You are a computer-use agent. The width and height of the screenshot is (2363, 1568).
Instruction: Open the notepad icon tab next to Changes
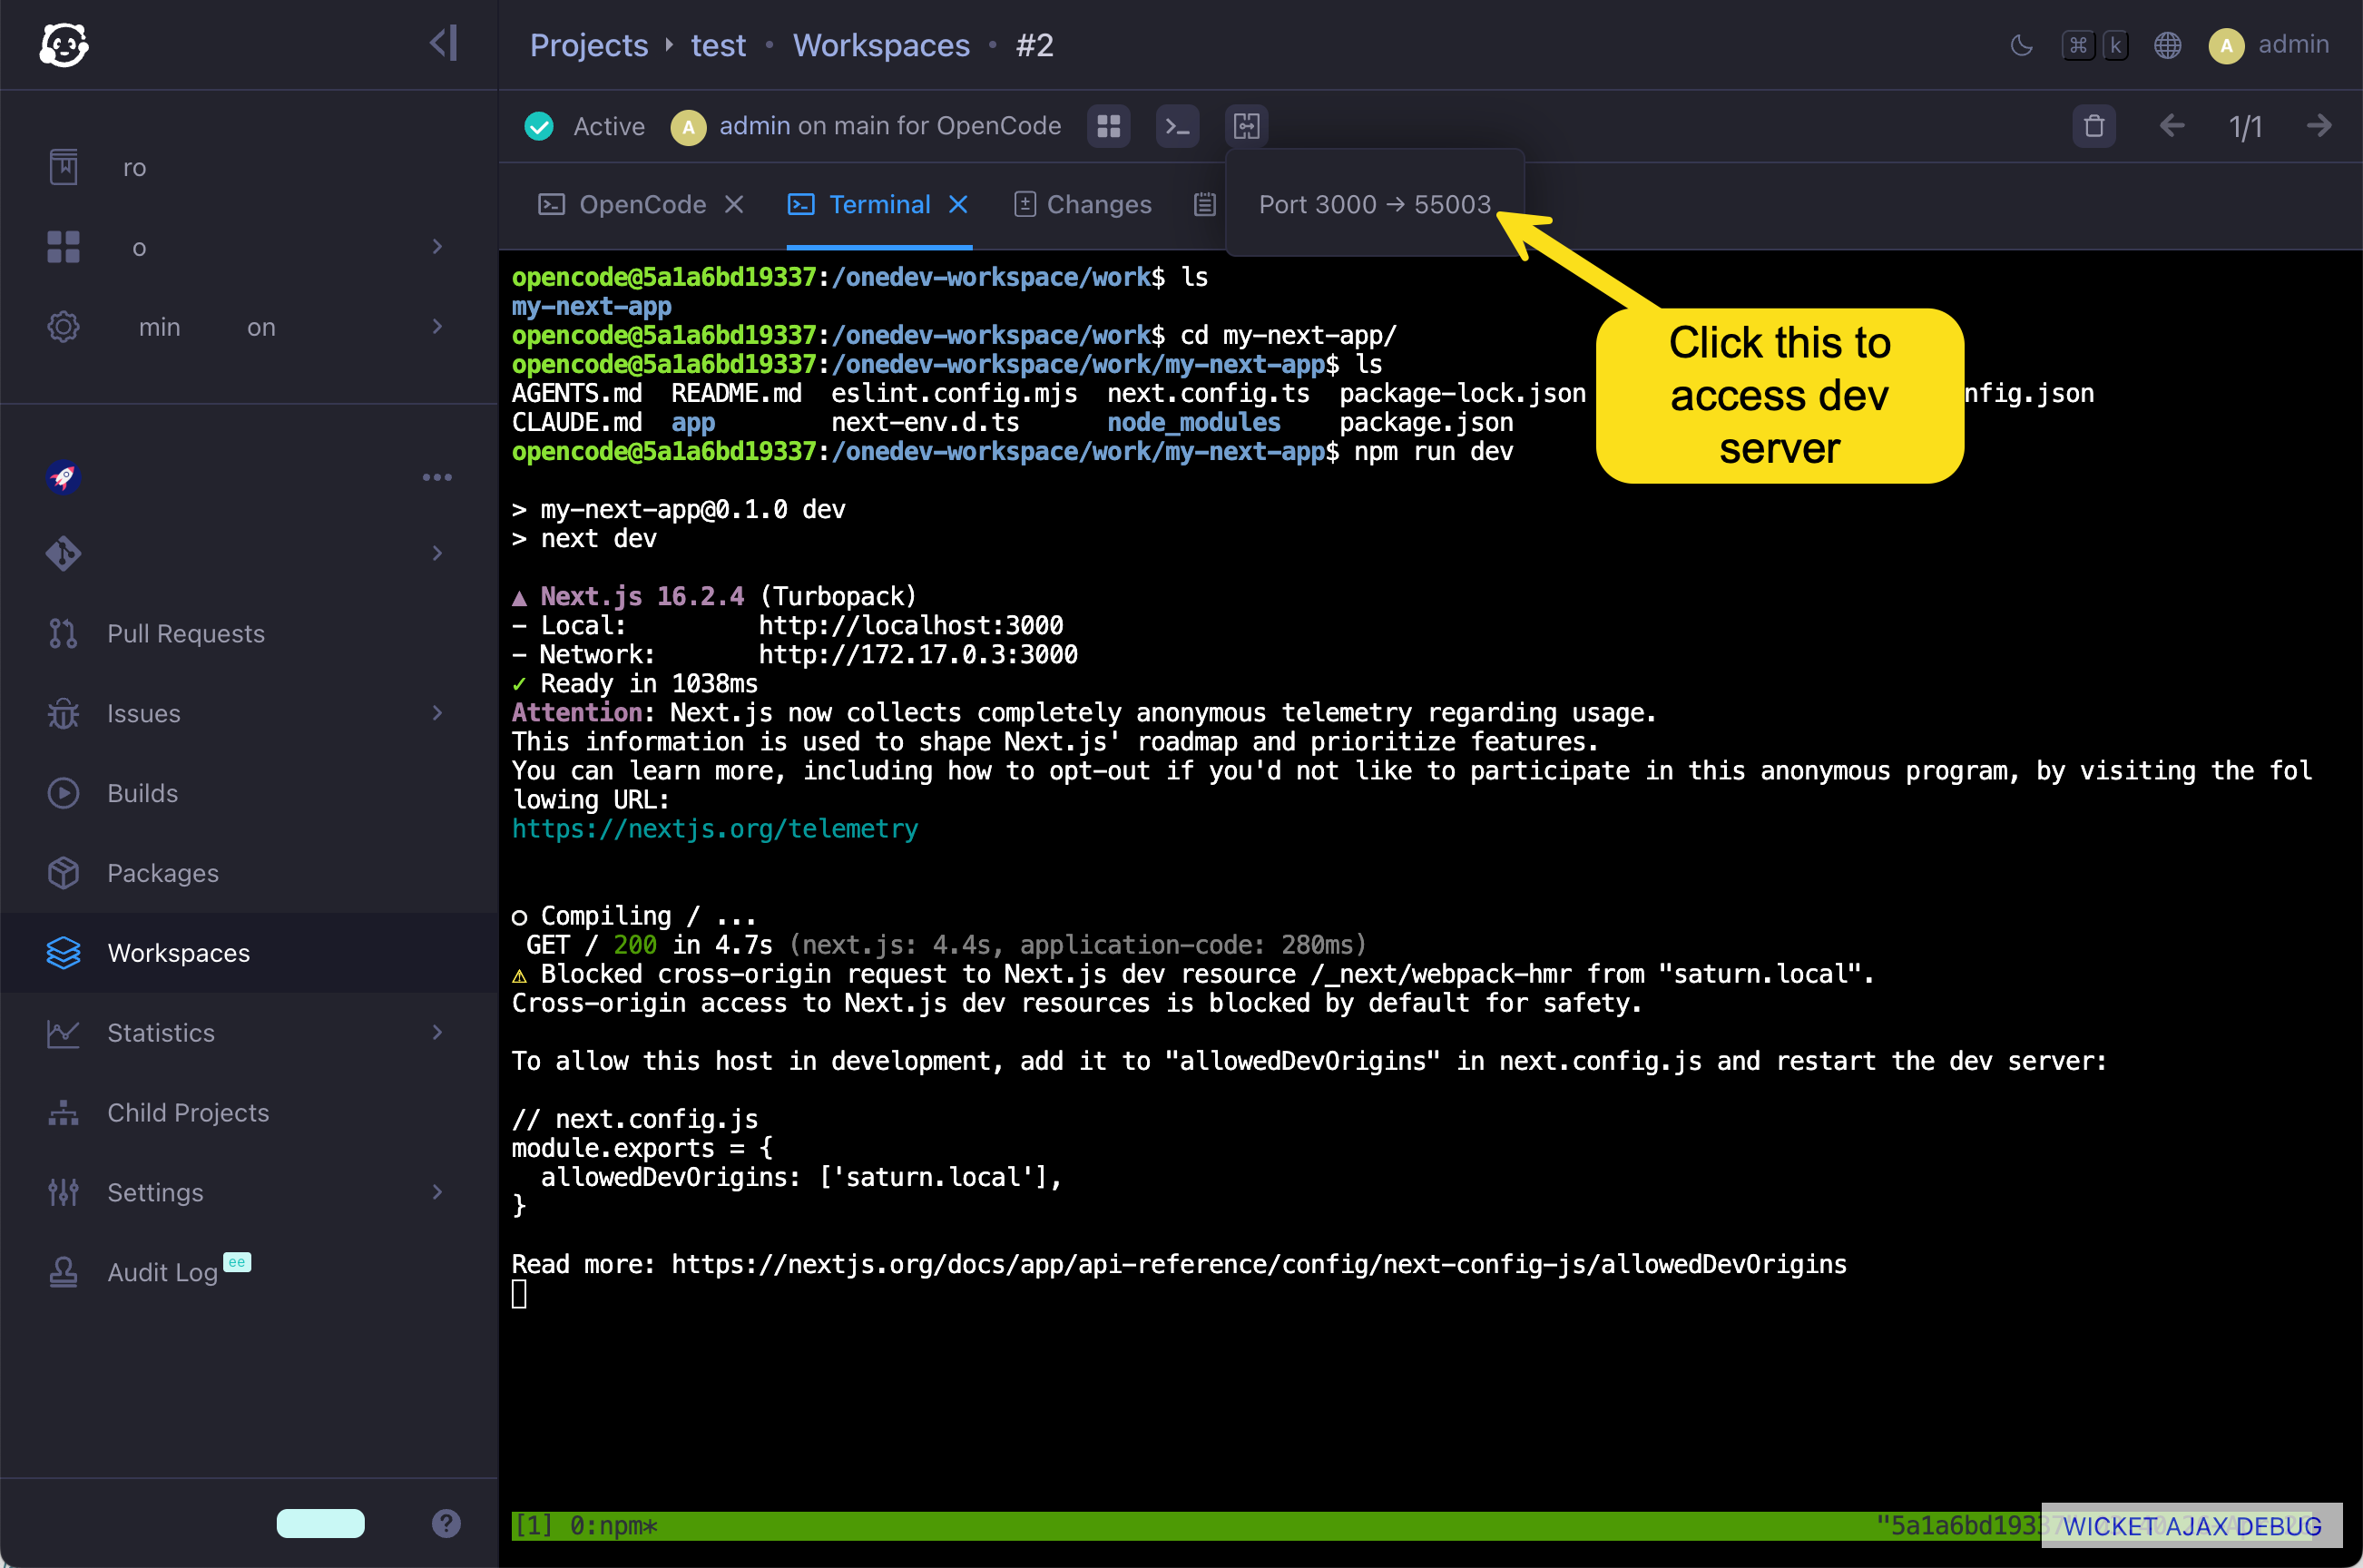tap(1204, 204)
